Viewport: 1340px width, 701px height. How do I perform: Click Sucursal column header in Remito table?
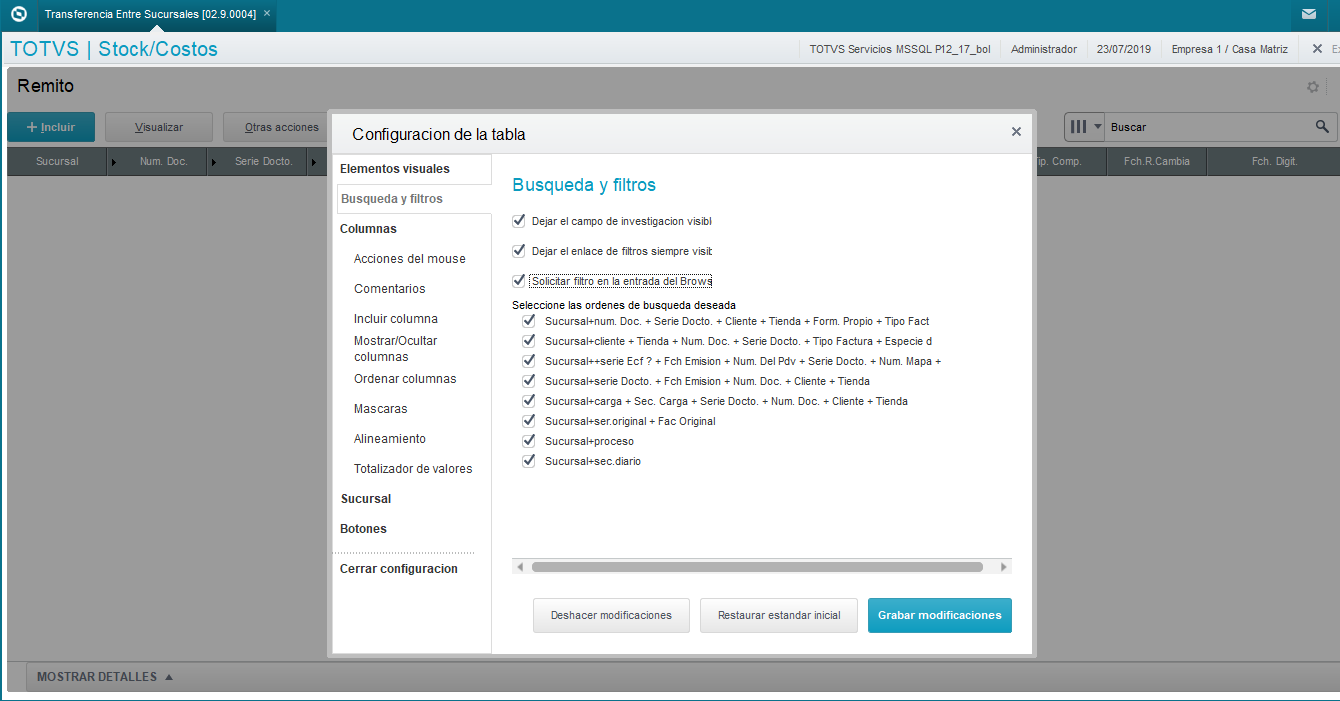coord(57,161)
